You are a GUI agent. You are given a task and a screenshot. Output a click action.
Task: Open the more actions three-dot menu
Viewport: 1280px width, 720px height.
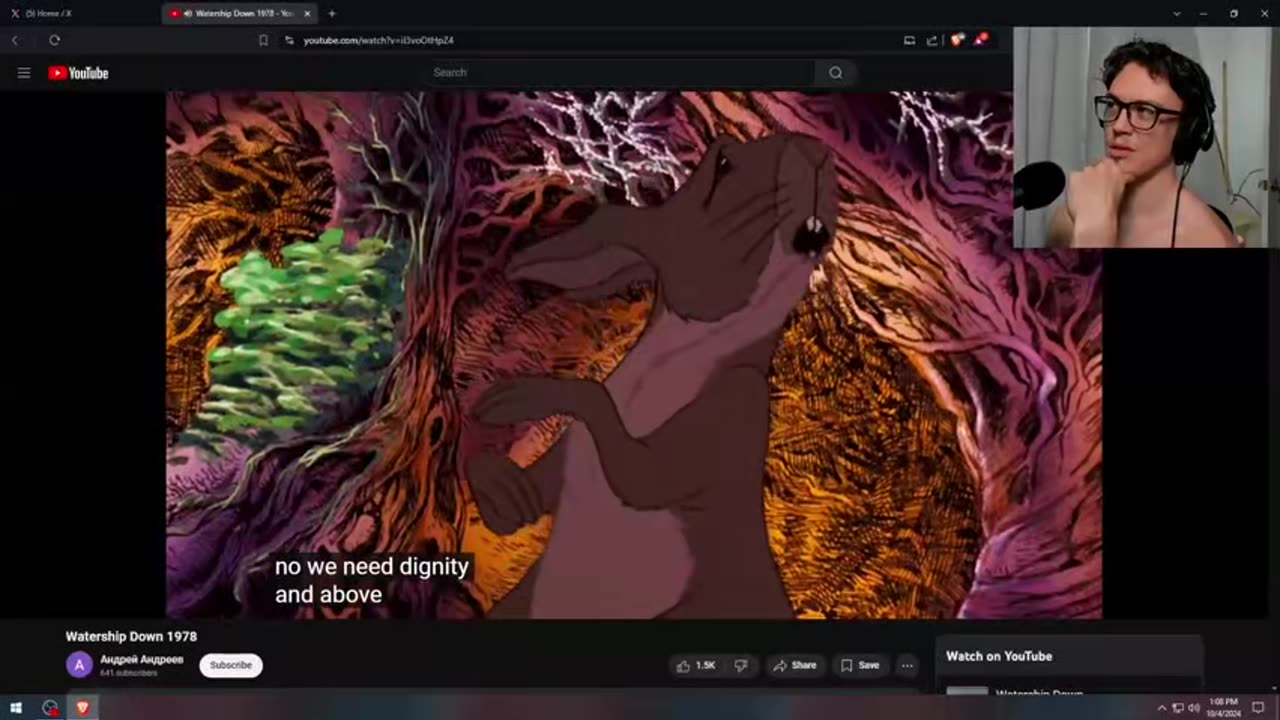pyautogui.click(x=907, y=665)
